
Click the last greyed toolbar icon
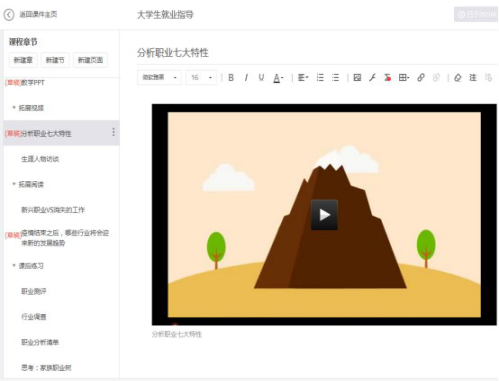point(488,78)
